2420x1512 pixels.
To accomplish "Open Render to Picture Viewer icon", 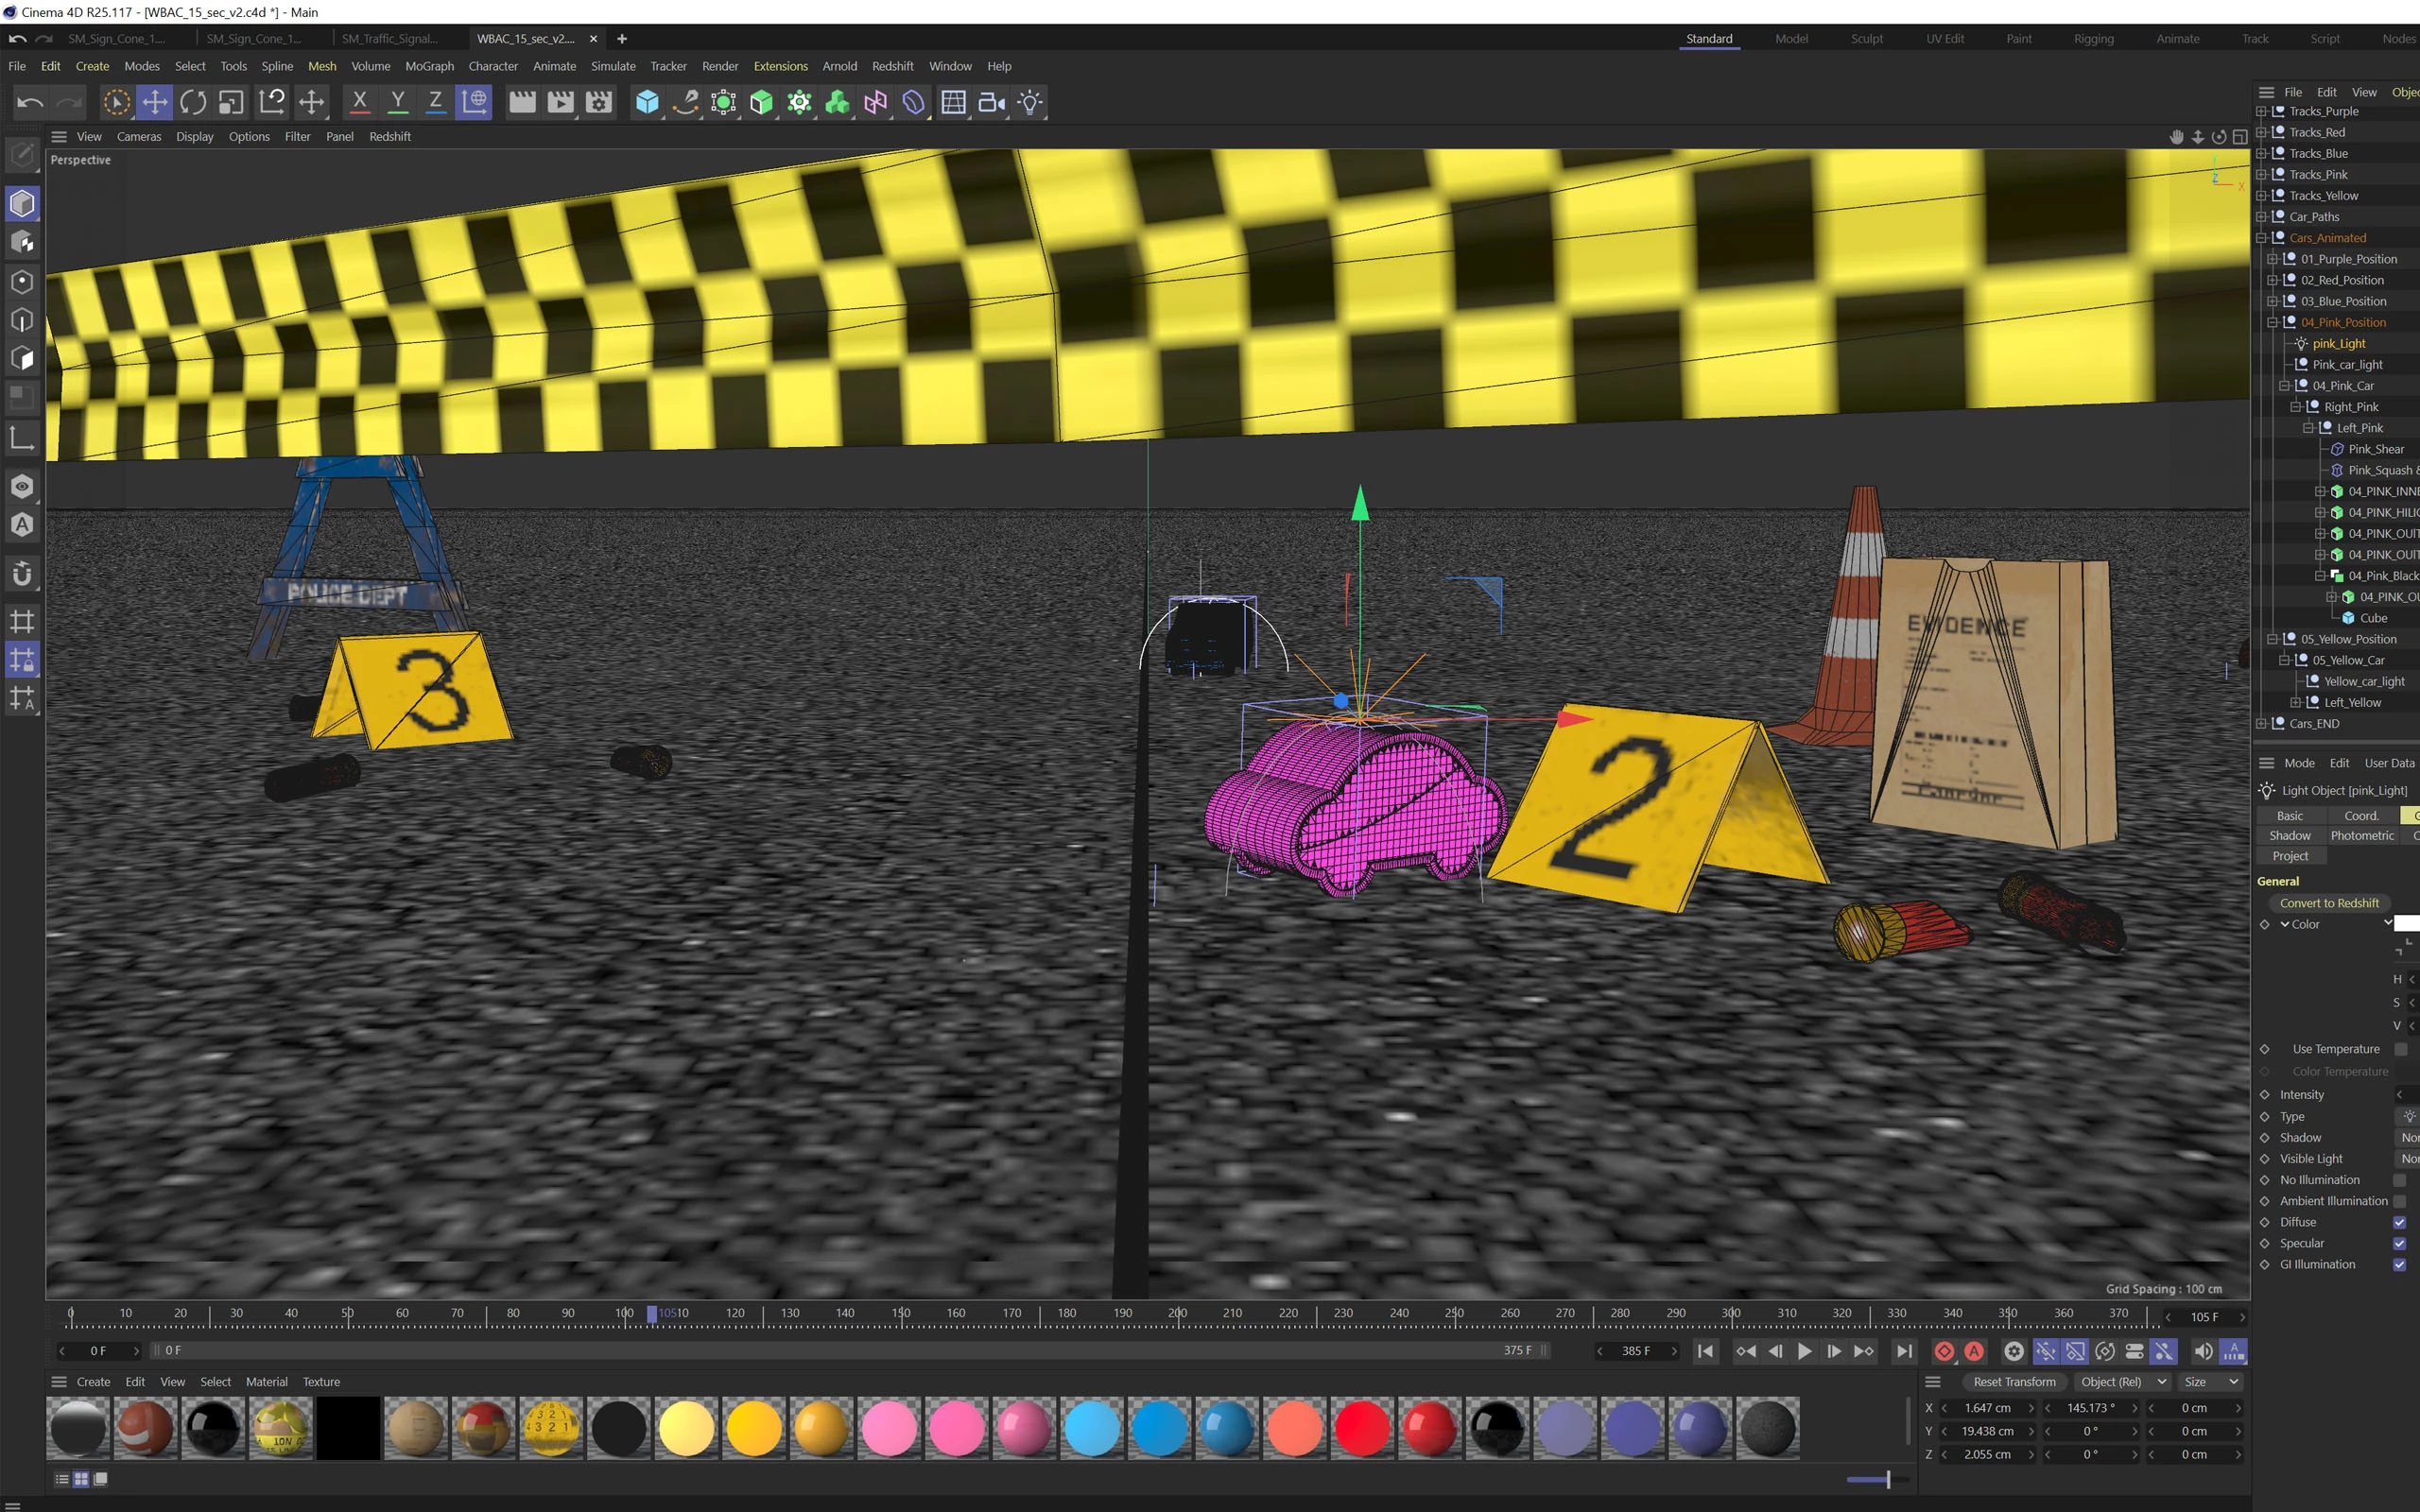I will coord(560,102).
